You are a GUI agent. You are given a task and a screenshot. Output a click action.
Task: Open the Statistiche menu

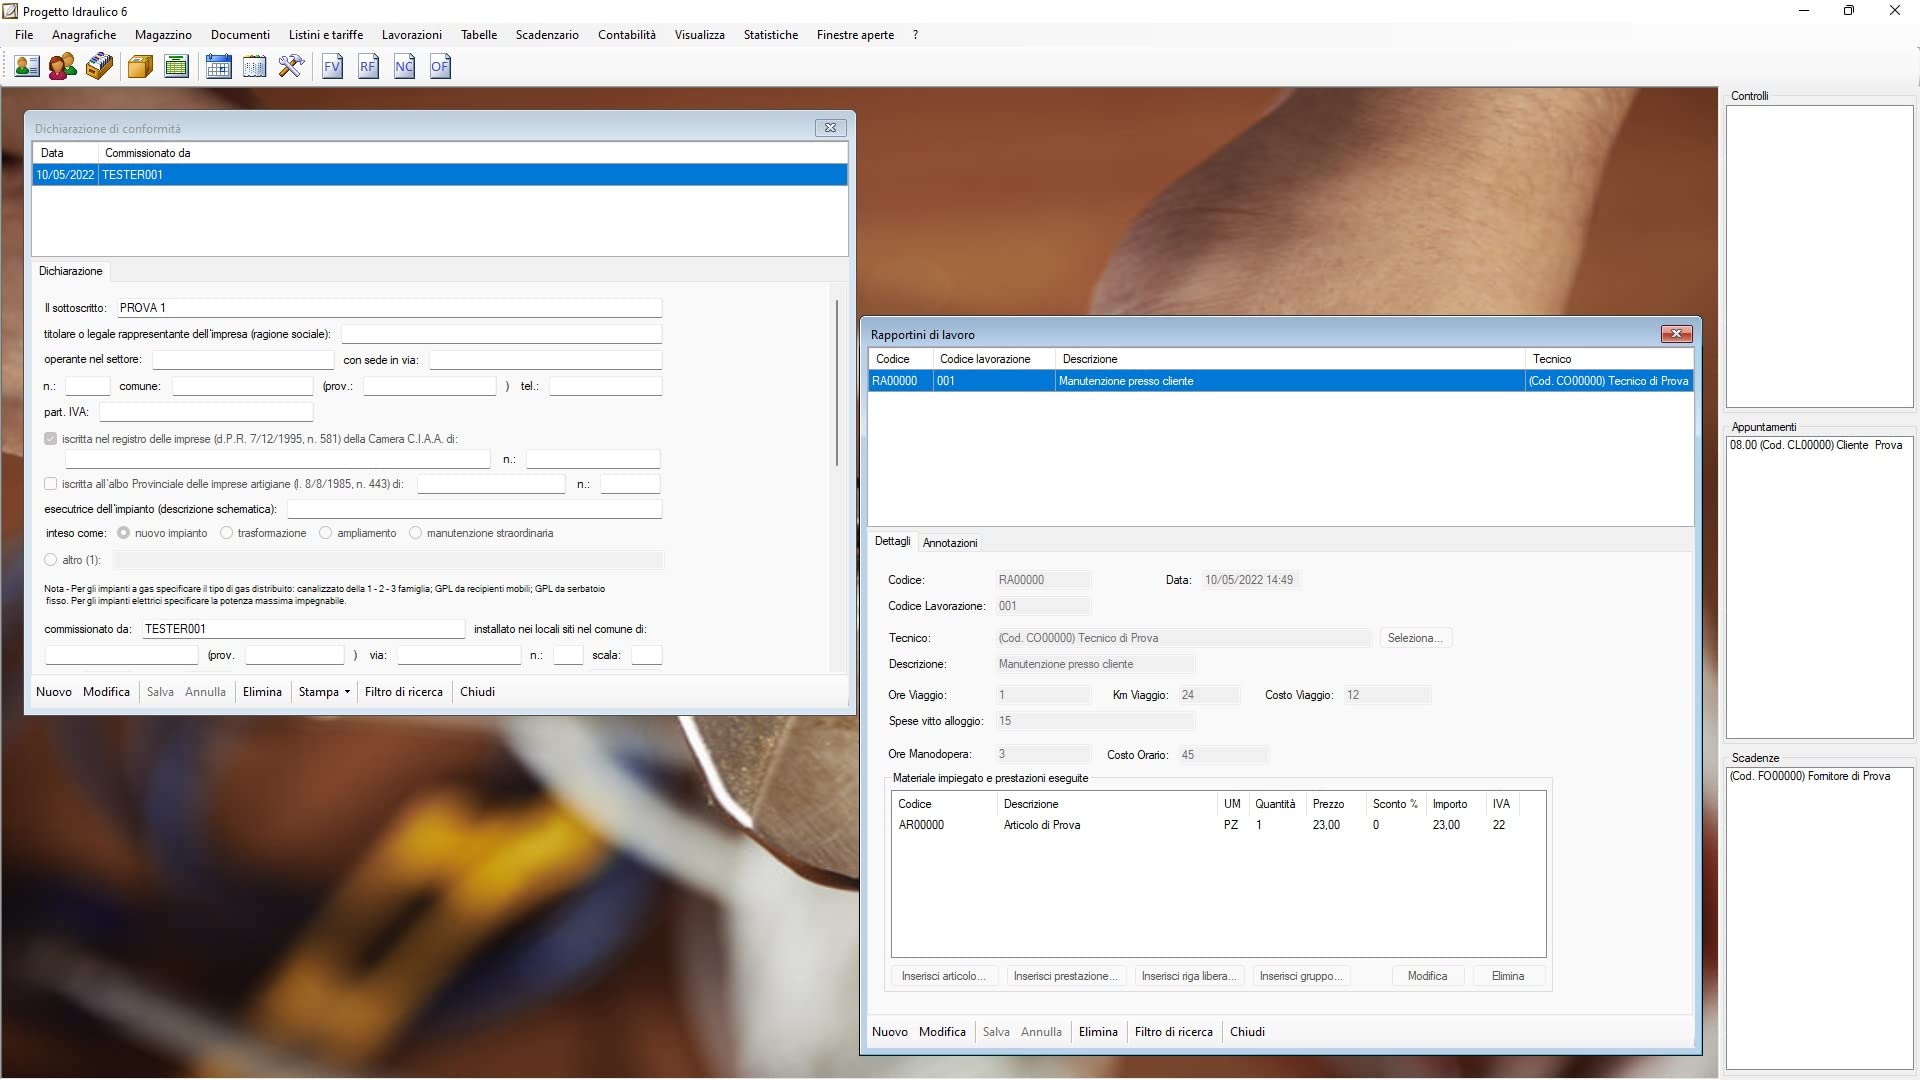tap(771, 35)
